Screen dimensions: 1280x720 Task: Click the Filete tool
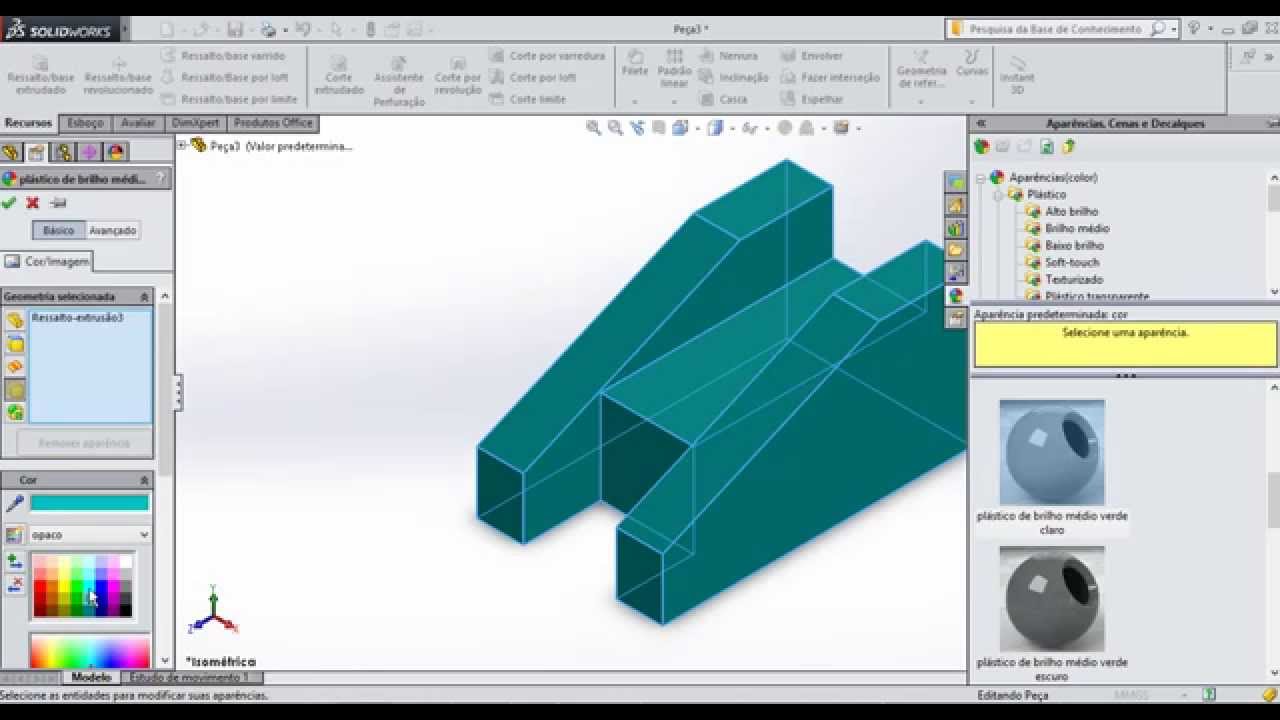pos(635,64)
